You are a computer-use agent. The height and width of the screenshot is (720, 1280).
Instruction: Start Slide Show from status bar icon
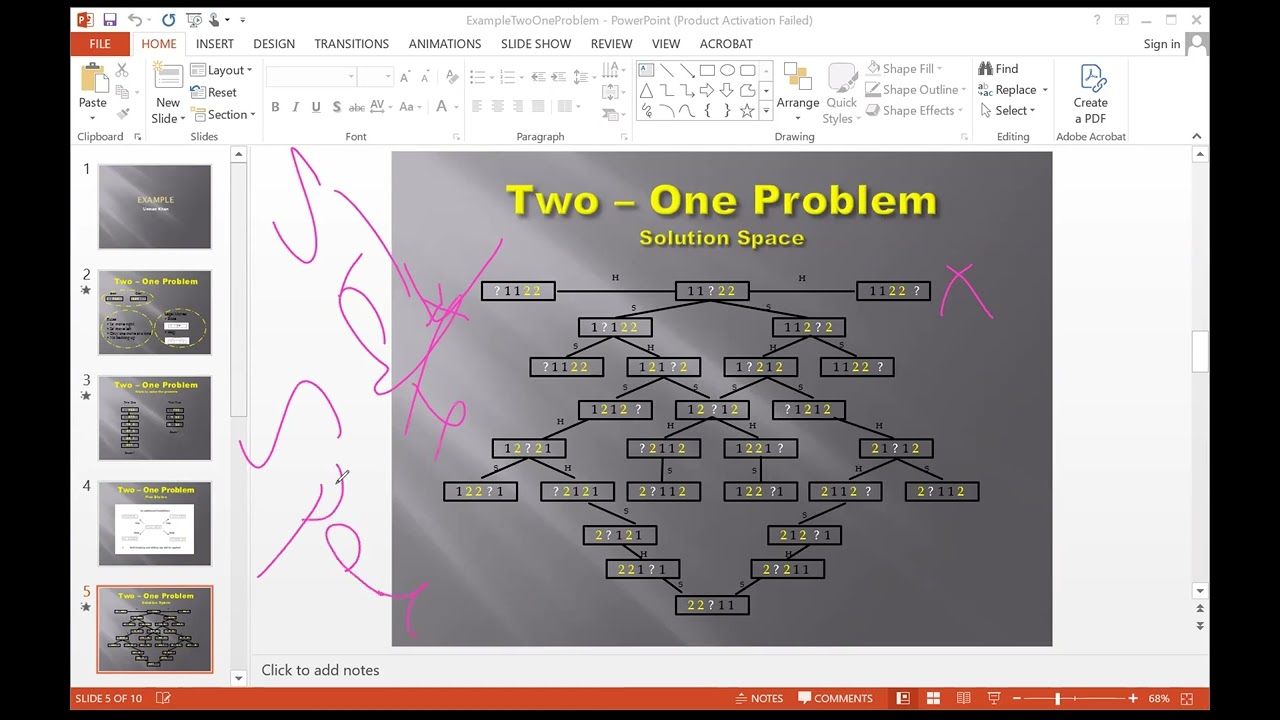pos(994,698)
